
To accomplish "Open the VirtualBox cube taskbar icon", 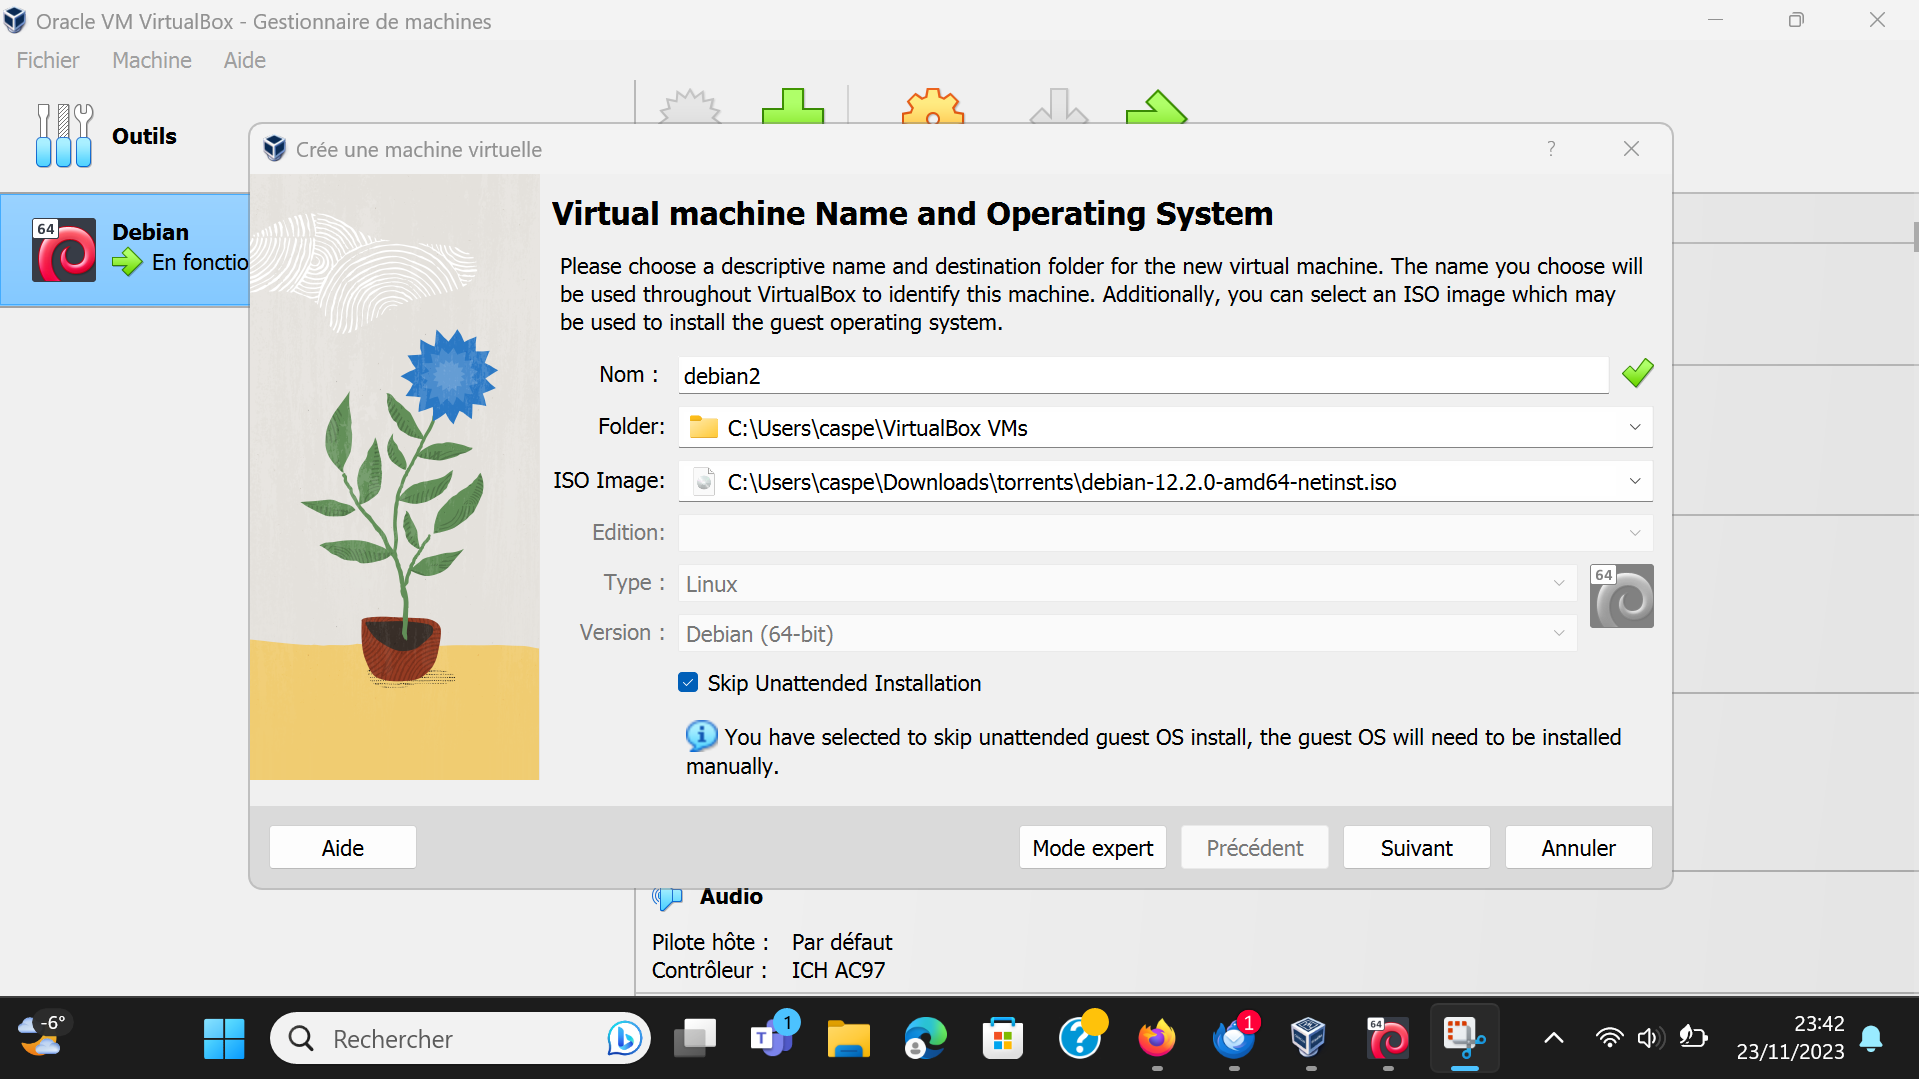I will click(1308, 1039).
